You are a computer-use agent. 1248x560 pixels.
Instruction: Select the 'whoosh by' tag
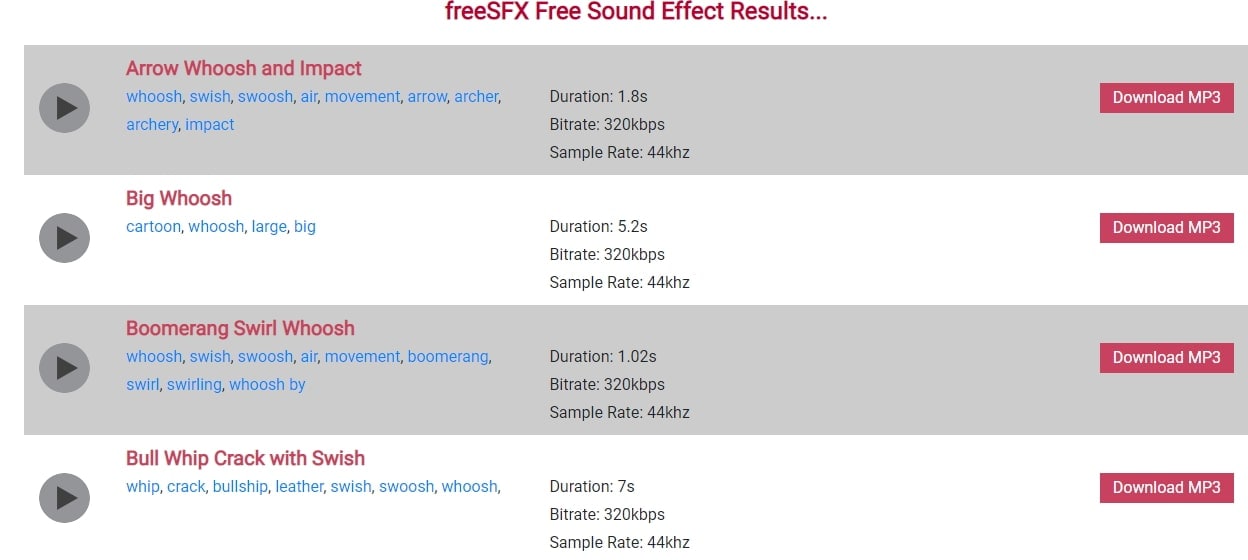(267, 385)
